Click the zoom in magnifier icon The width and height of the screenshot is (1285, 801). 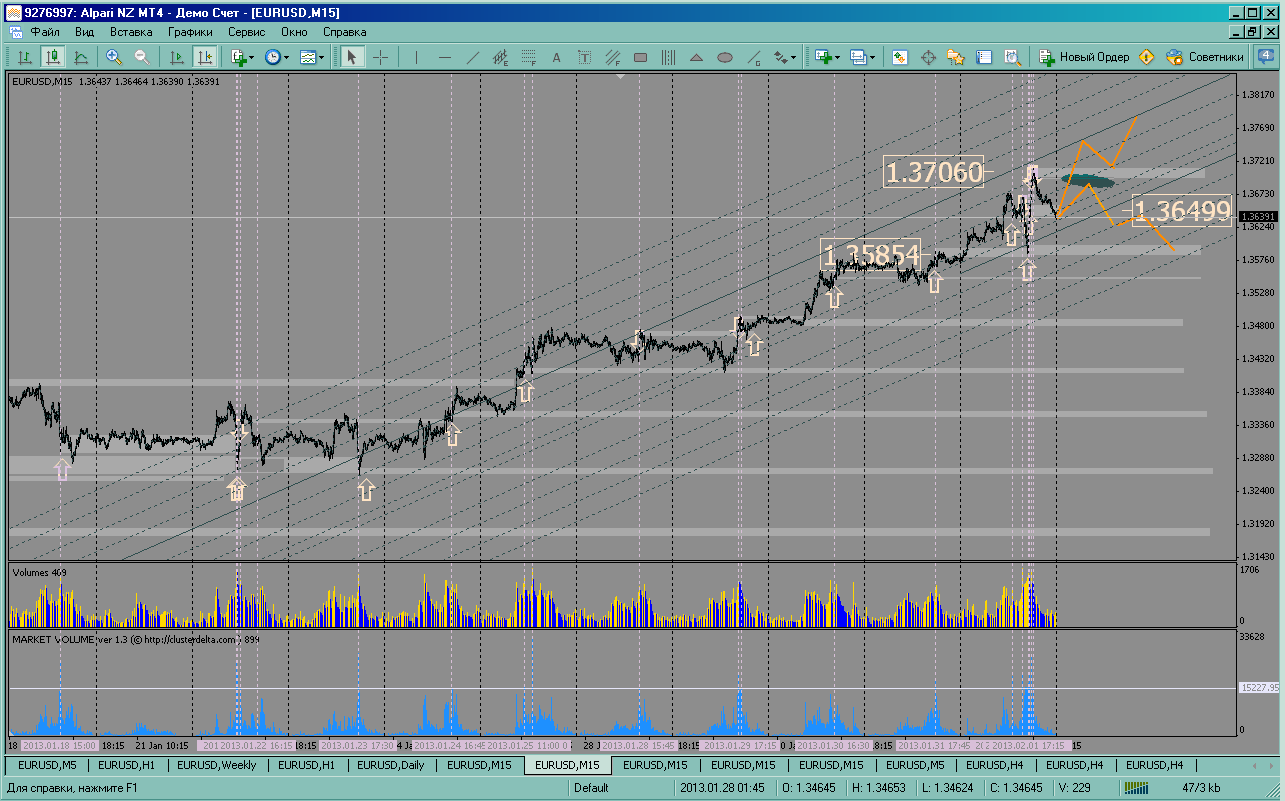[114, 57]
